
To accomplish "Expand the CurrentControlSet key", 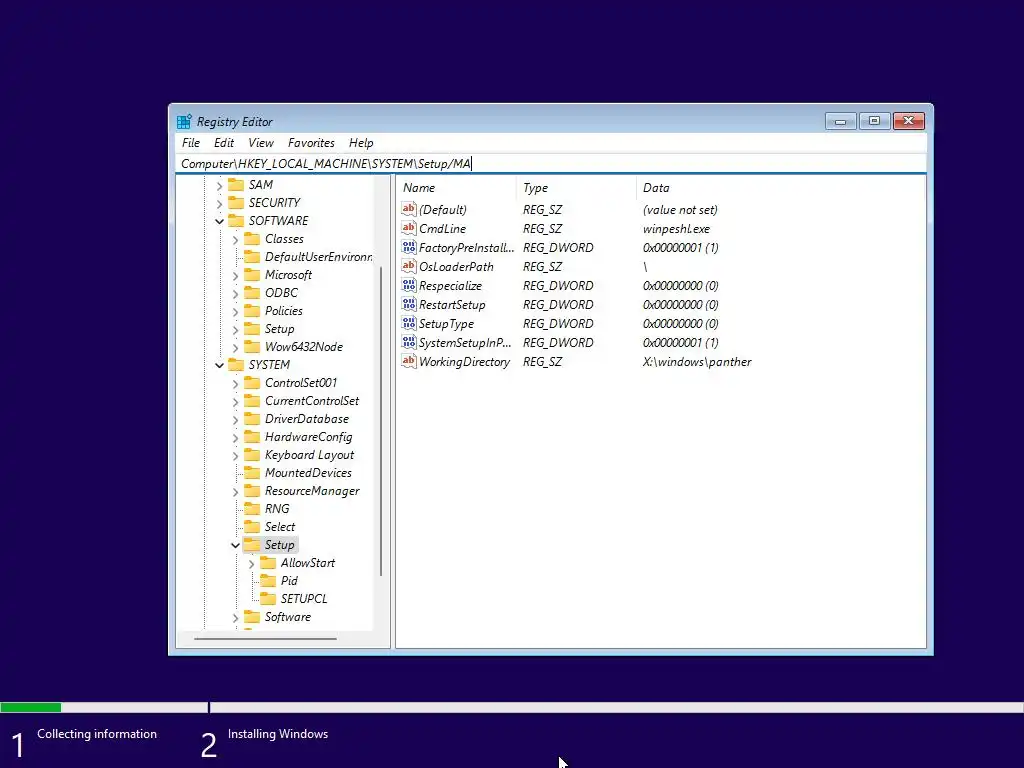I will click(236, 402).
